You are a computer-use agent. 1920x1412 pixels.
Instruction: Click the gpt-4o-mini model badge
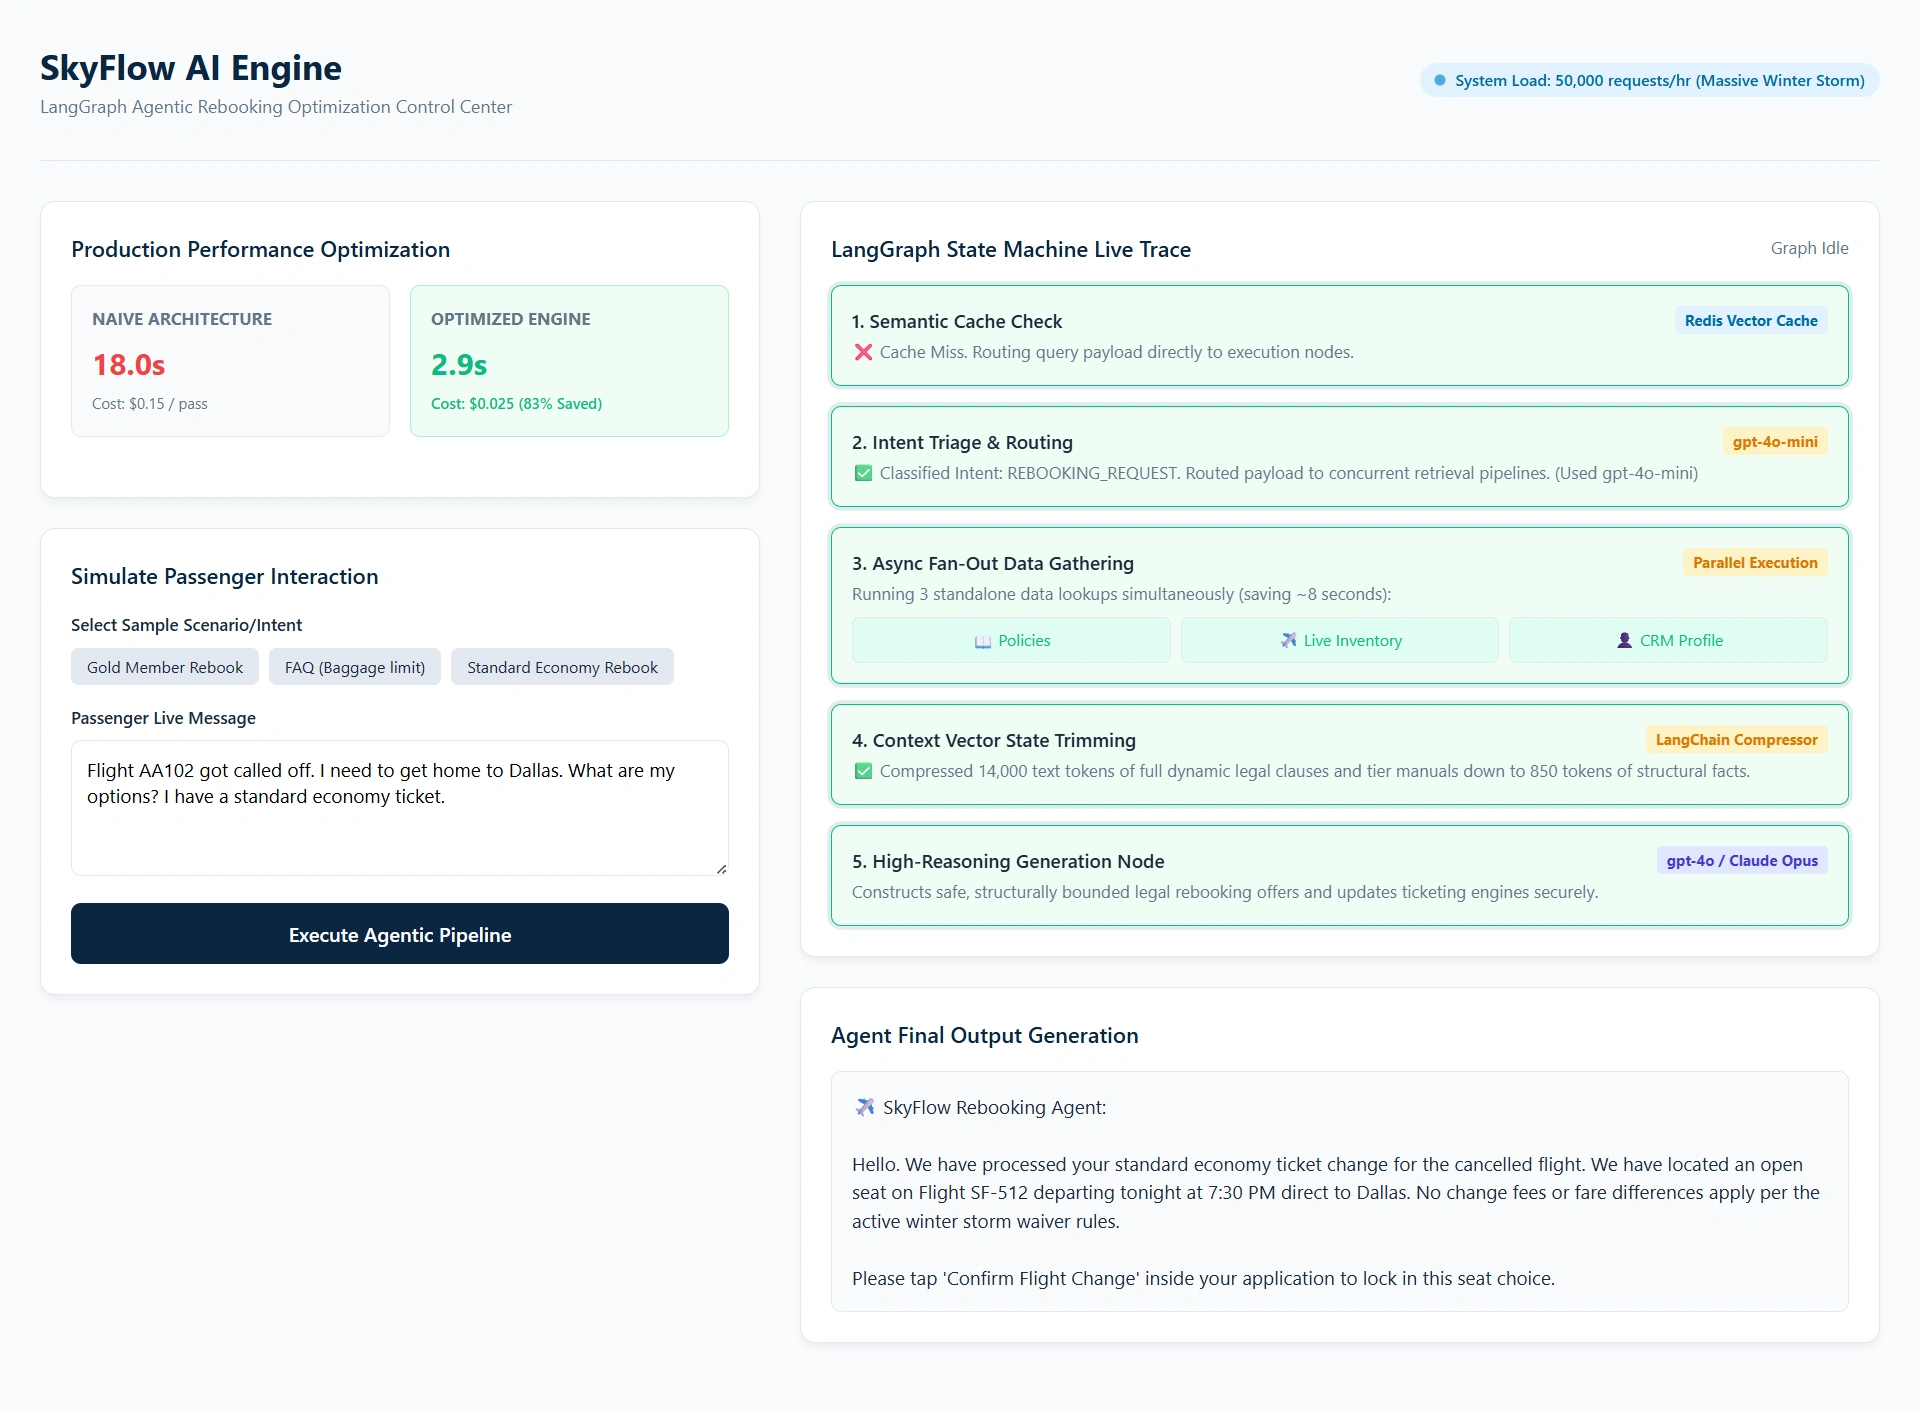tap(1775, 441)
